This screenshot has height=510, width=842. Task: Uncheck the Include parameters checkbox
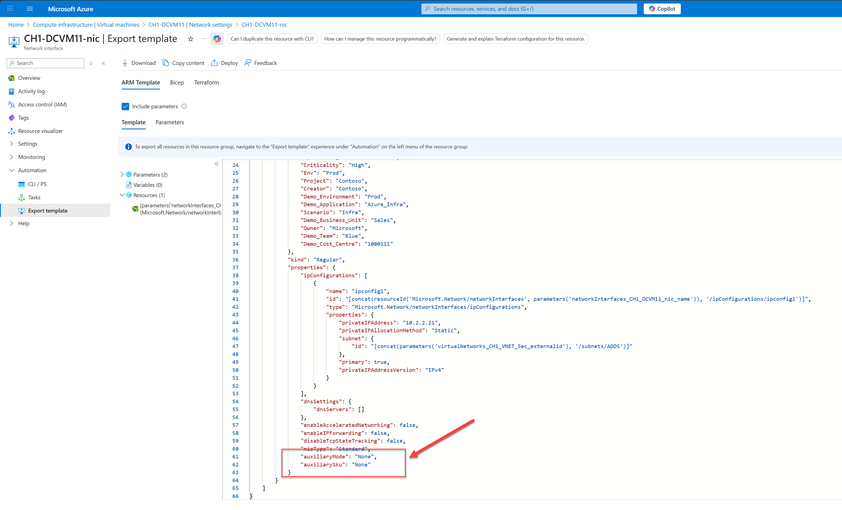click(x=125, y=106)
